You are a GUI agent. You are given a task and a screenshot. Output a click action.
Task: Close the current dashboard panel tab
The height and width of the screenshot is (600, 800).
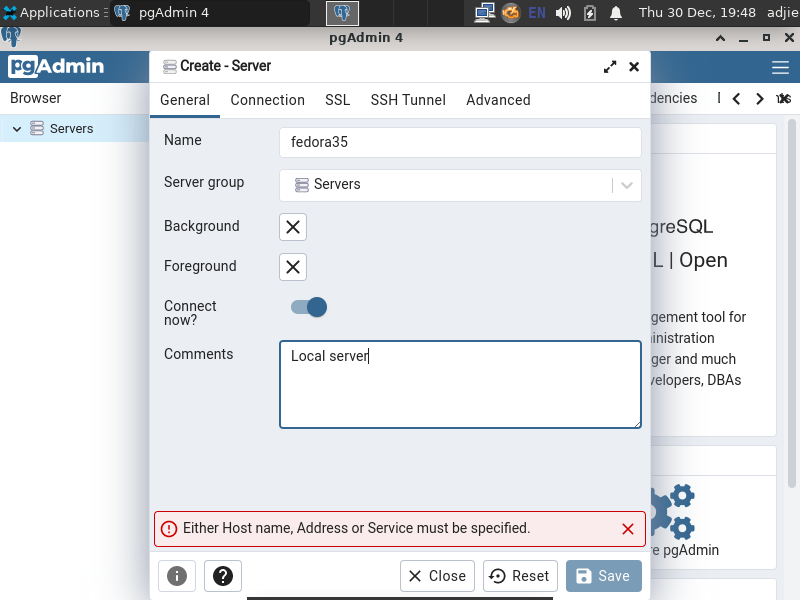click(x=784, y=98)
